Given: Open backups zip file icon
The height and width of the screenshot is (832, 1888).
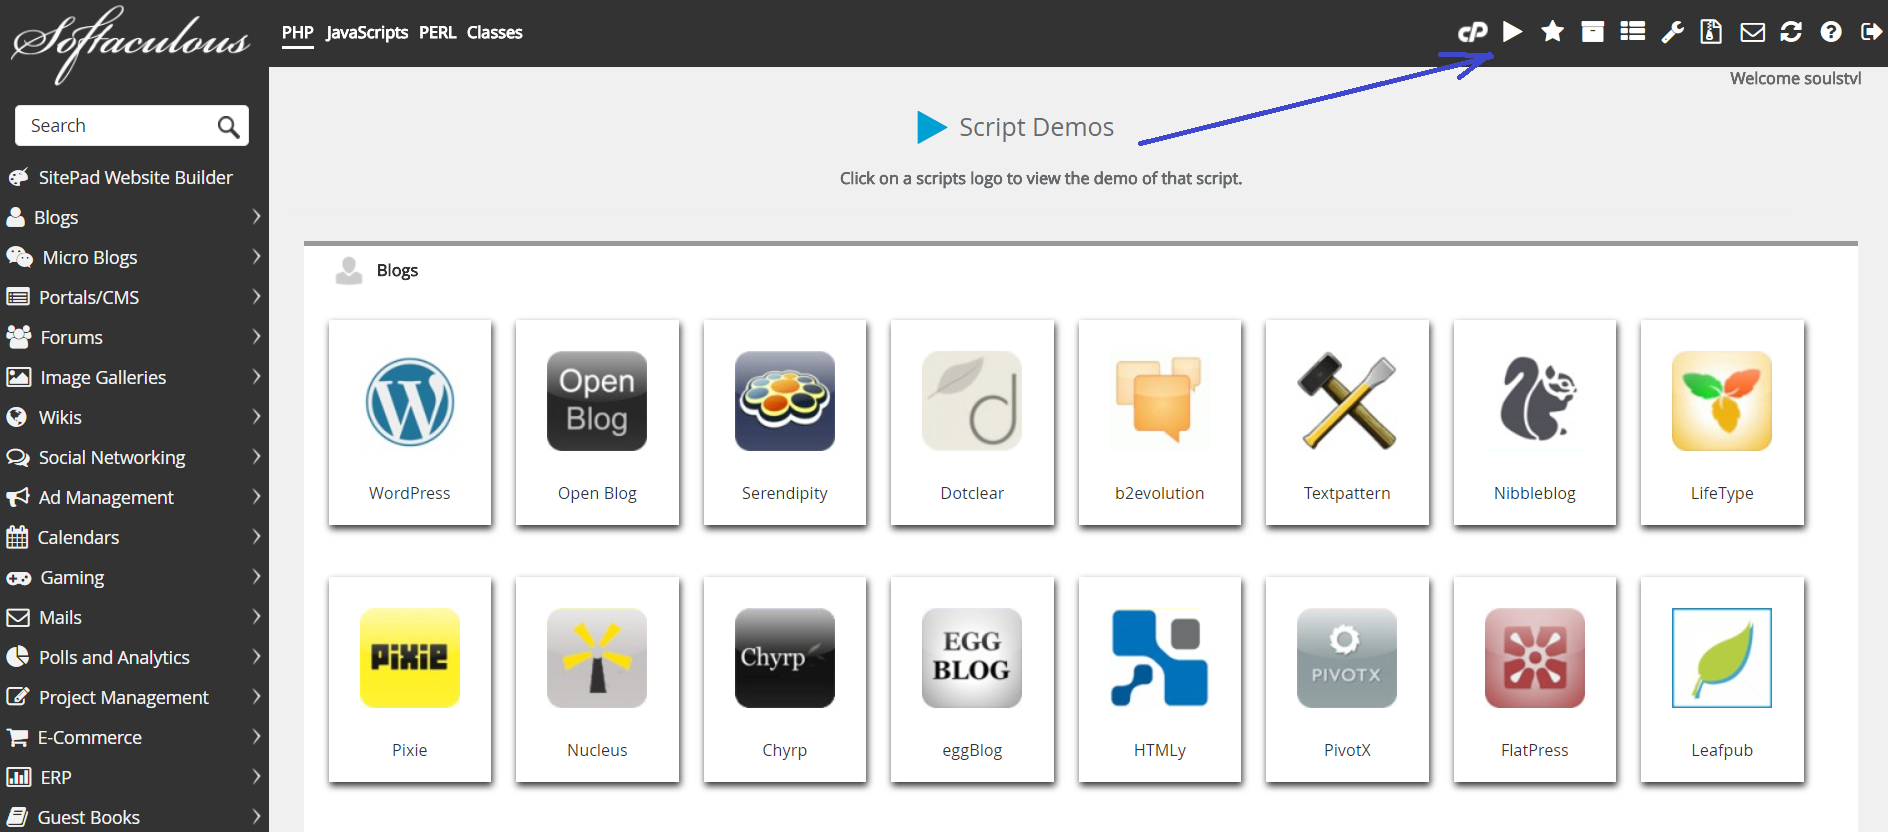Looking at the screenshot, I should (x=1711, y=32).
